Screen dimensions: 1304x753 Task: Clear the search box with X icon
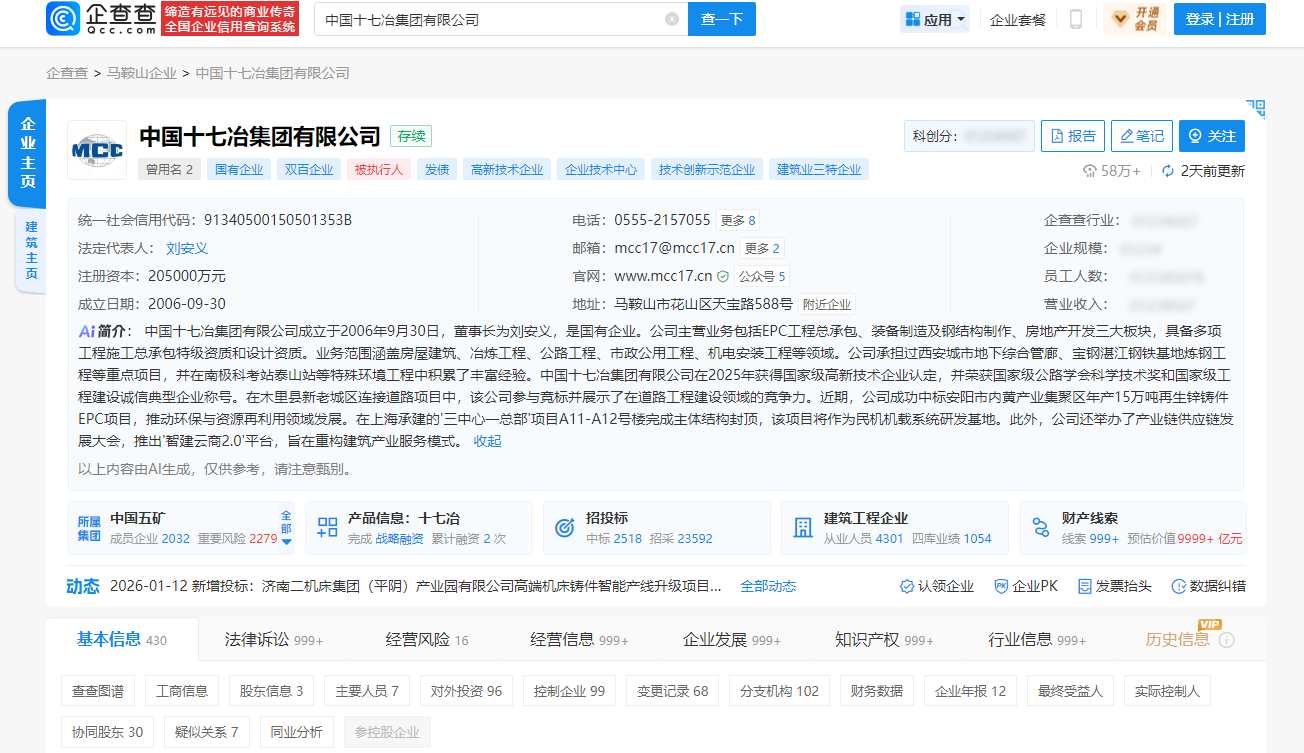coord(672,19)
